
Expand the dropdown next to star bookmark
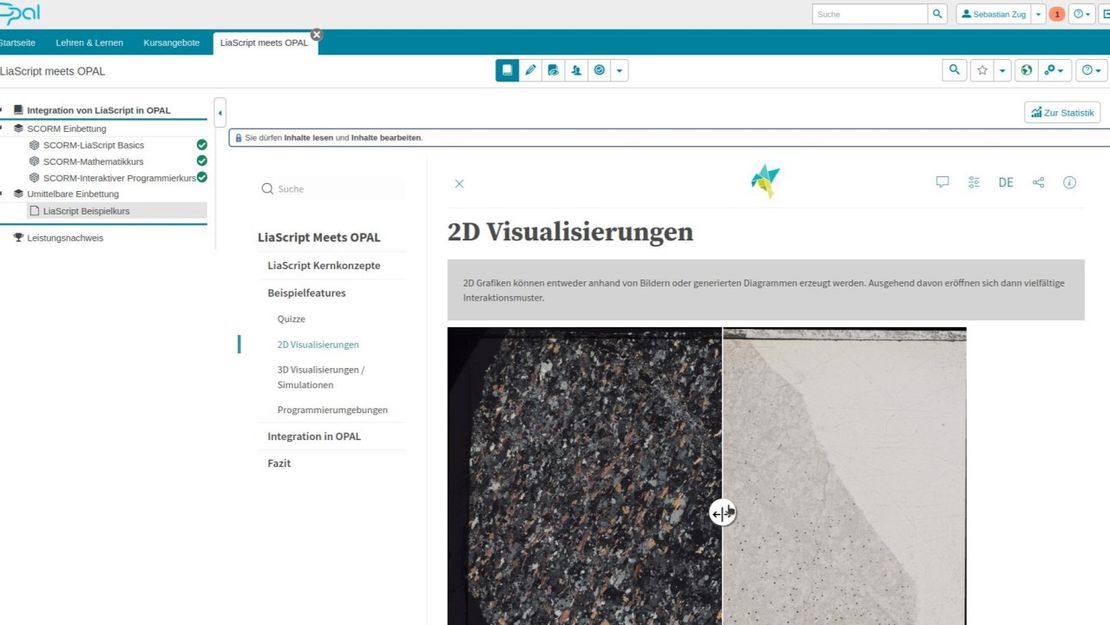(1002, 70)
